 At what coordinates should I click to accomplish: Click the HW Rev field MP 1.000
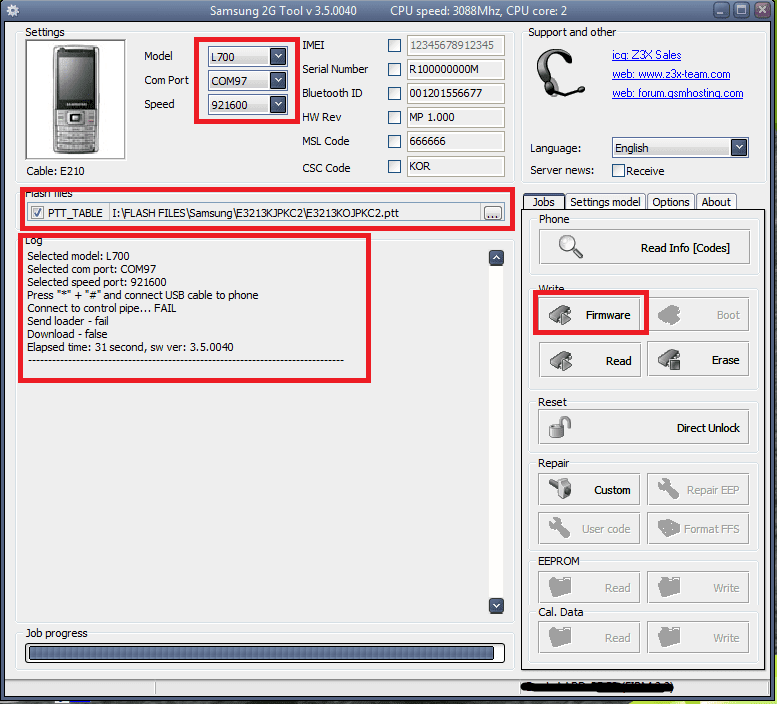(x=455, y=117)
